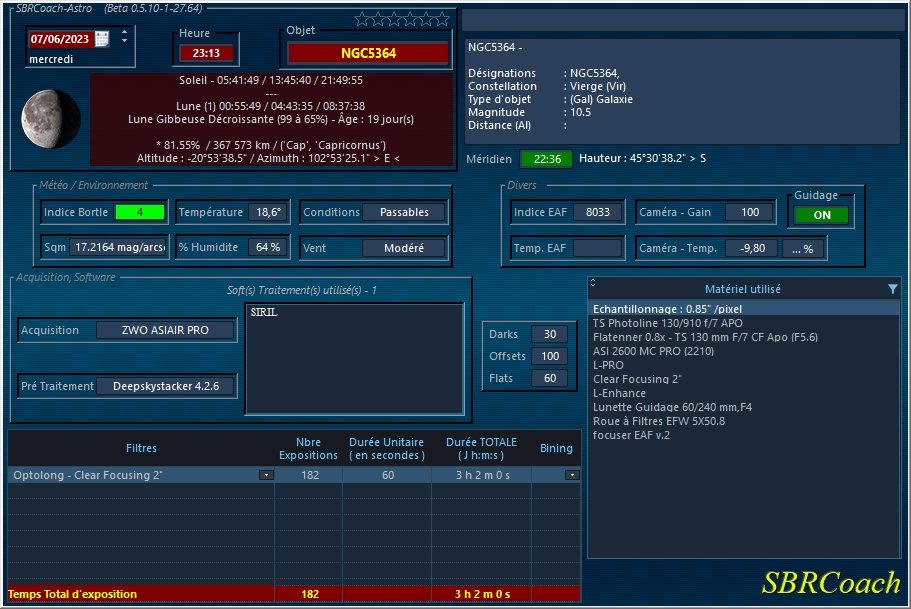Click the NGC5364 object name field
The image size is (911, 609).
(368, 53)
